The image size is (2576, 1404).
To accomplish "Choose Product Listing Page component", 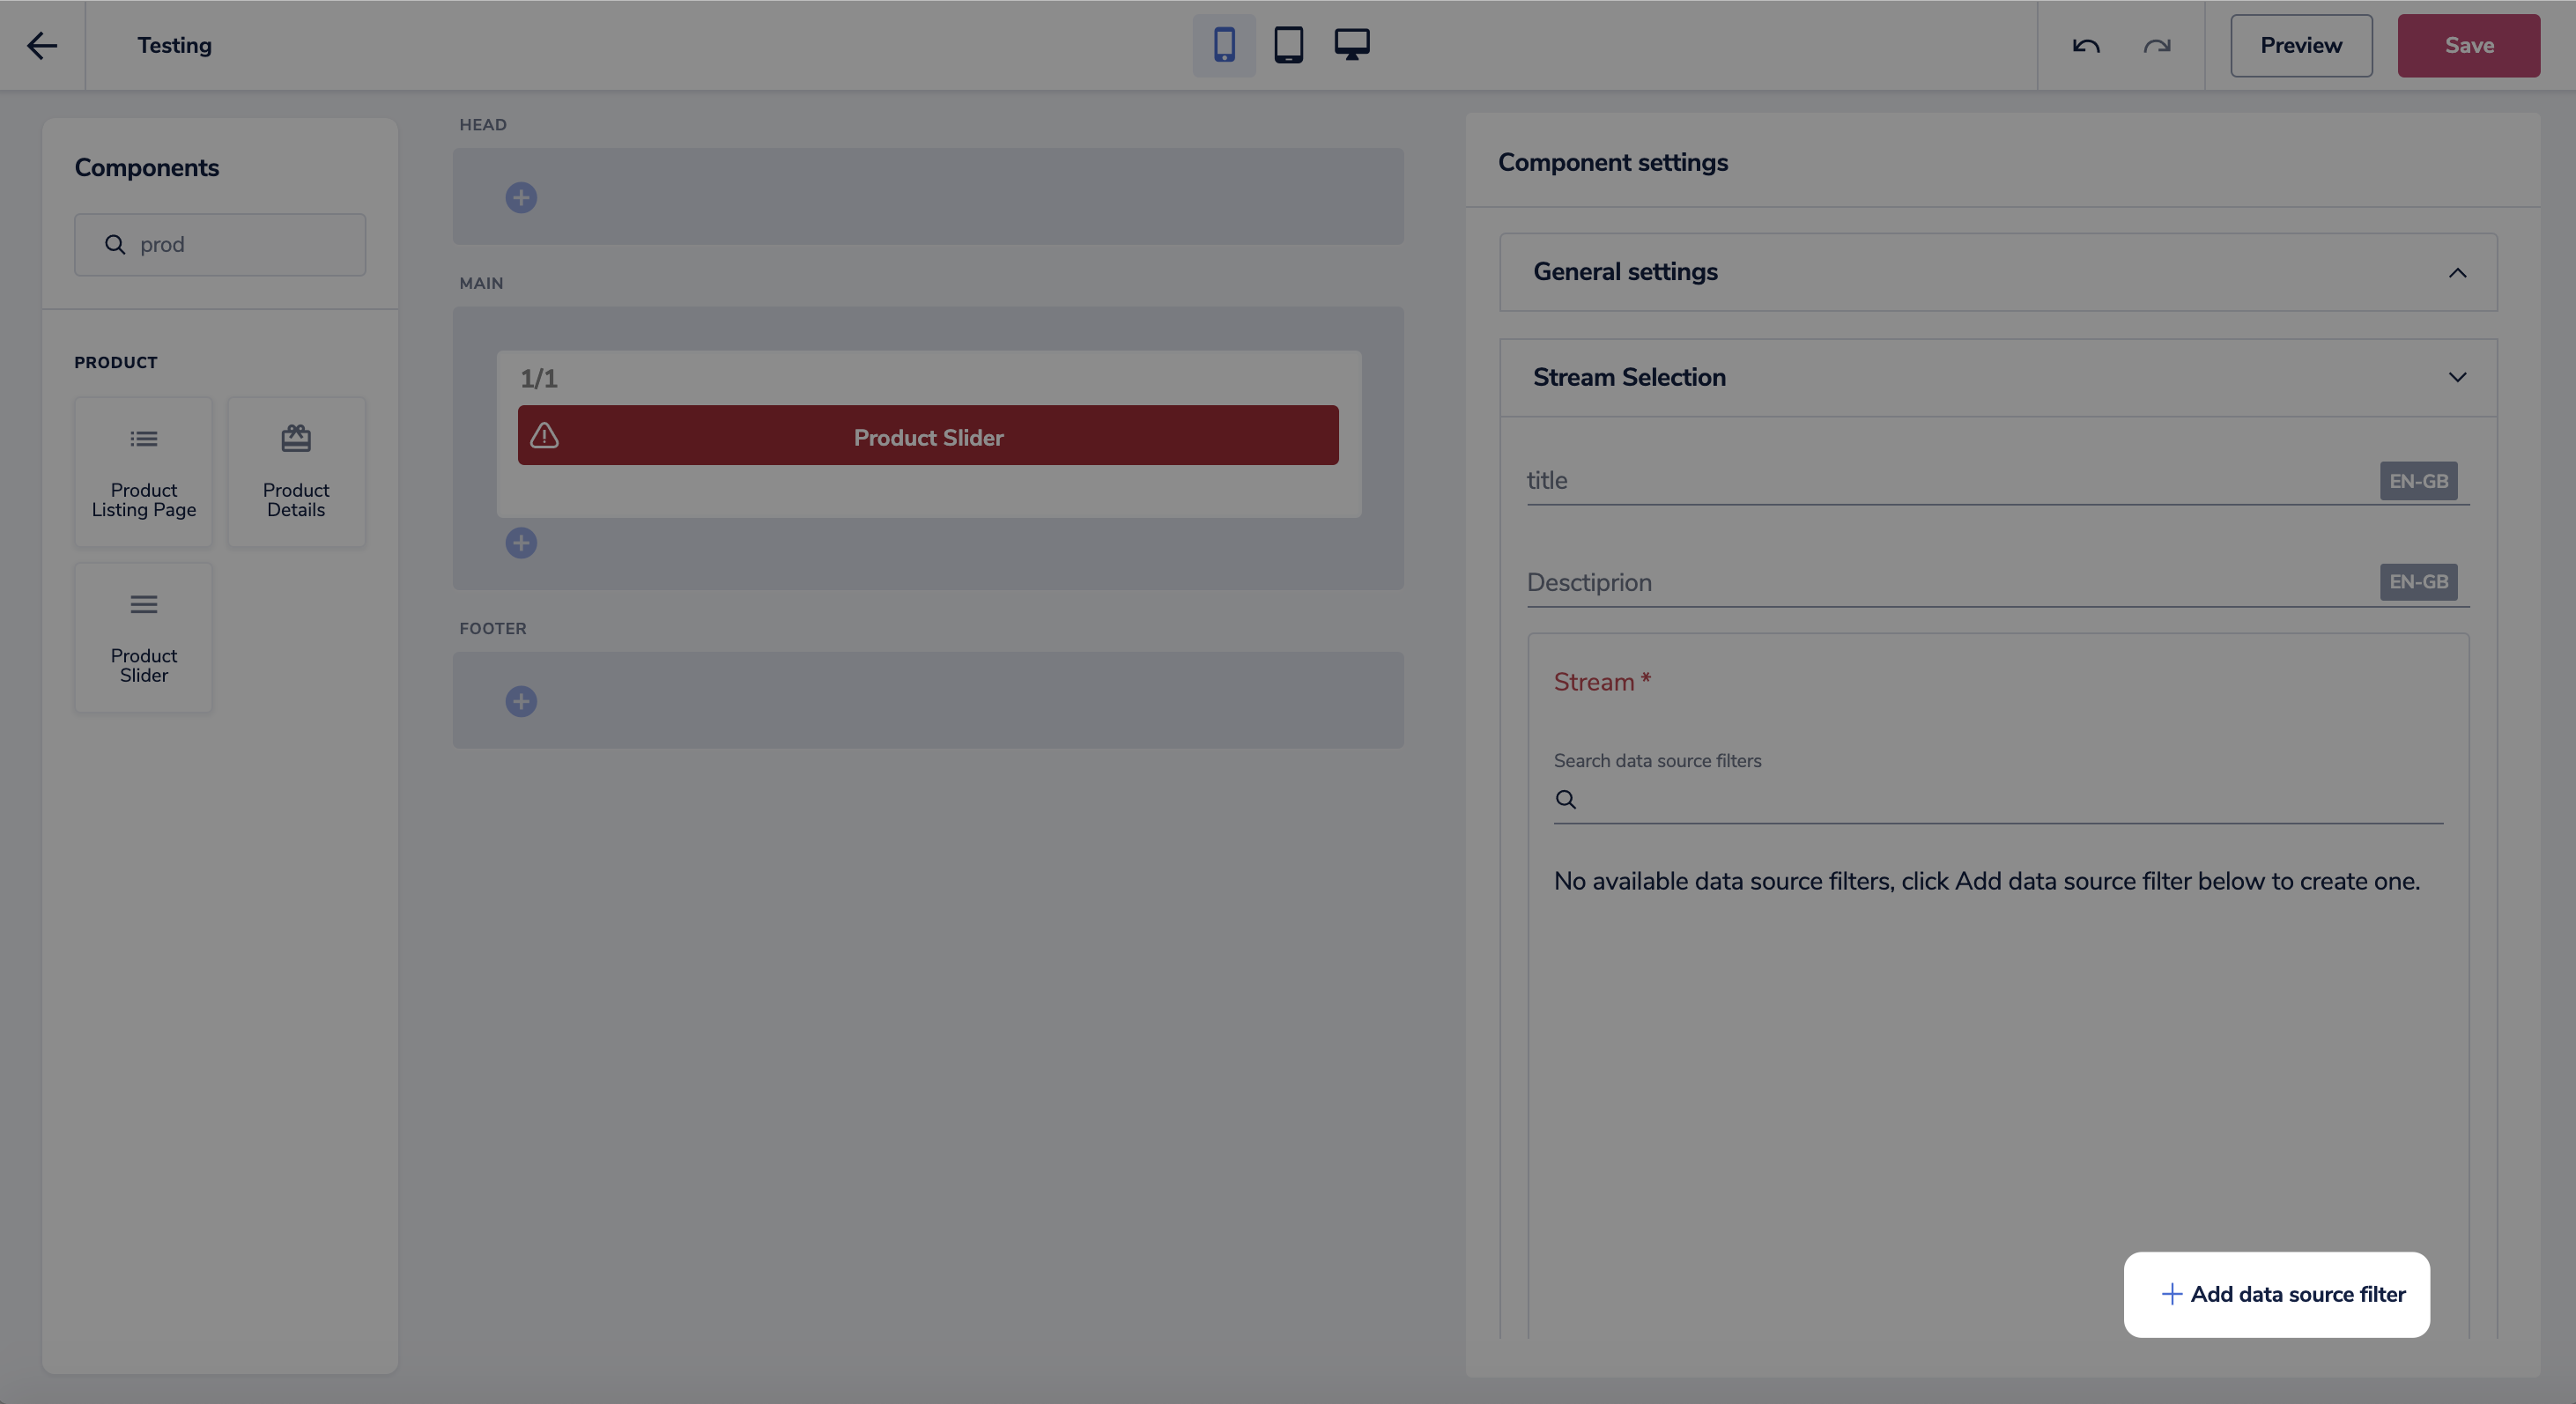I will [144, 472].
